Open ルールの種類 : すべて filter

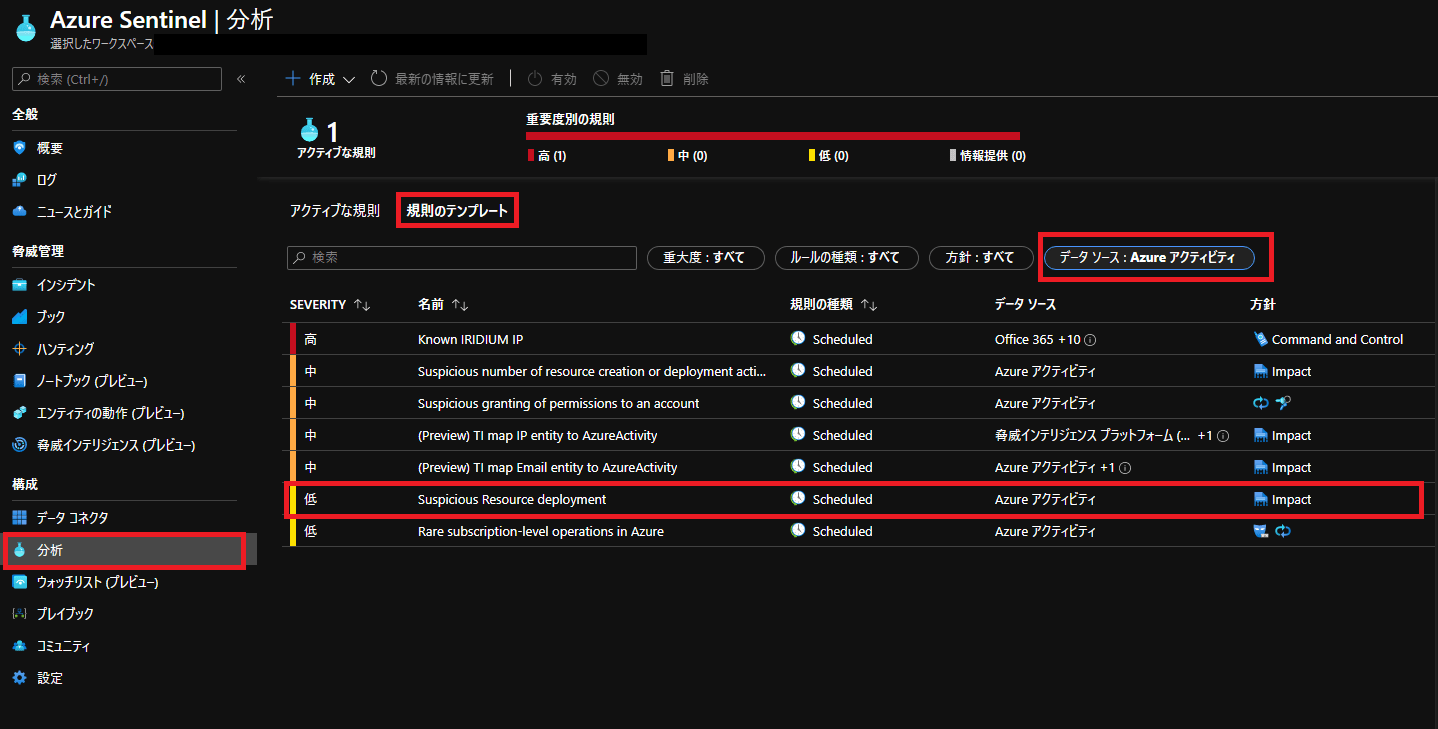pyautogui.click(x=846, y=257)
